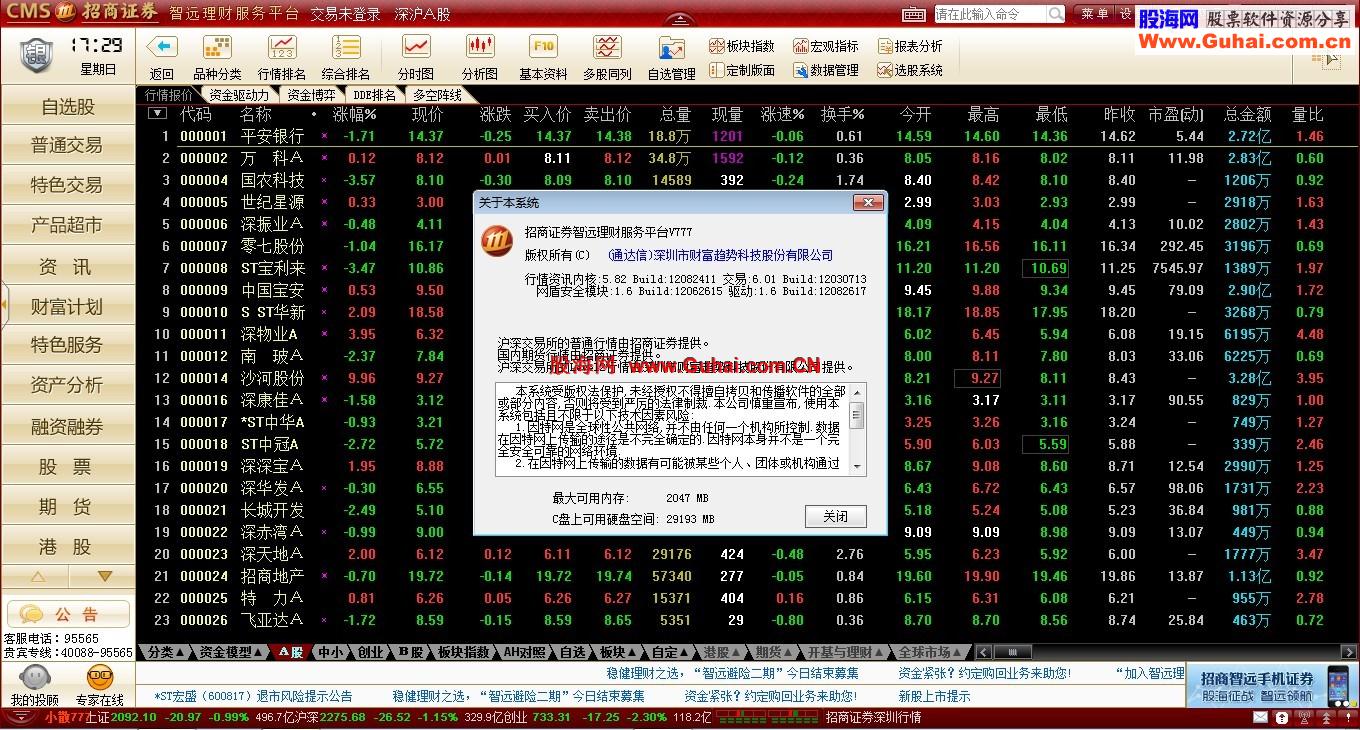Select 自选股 in left sidebar

pos(67,107)
